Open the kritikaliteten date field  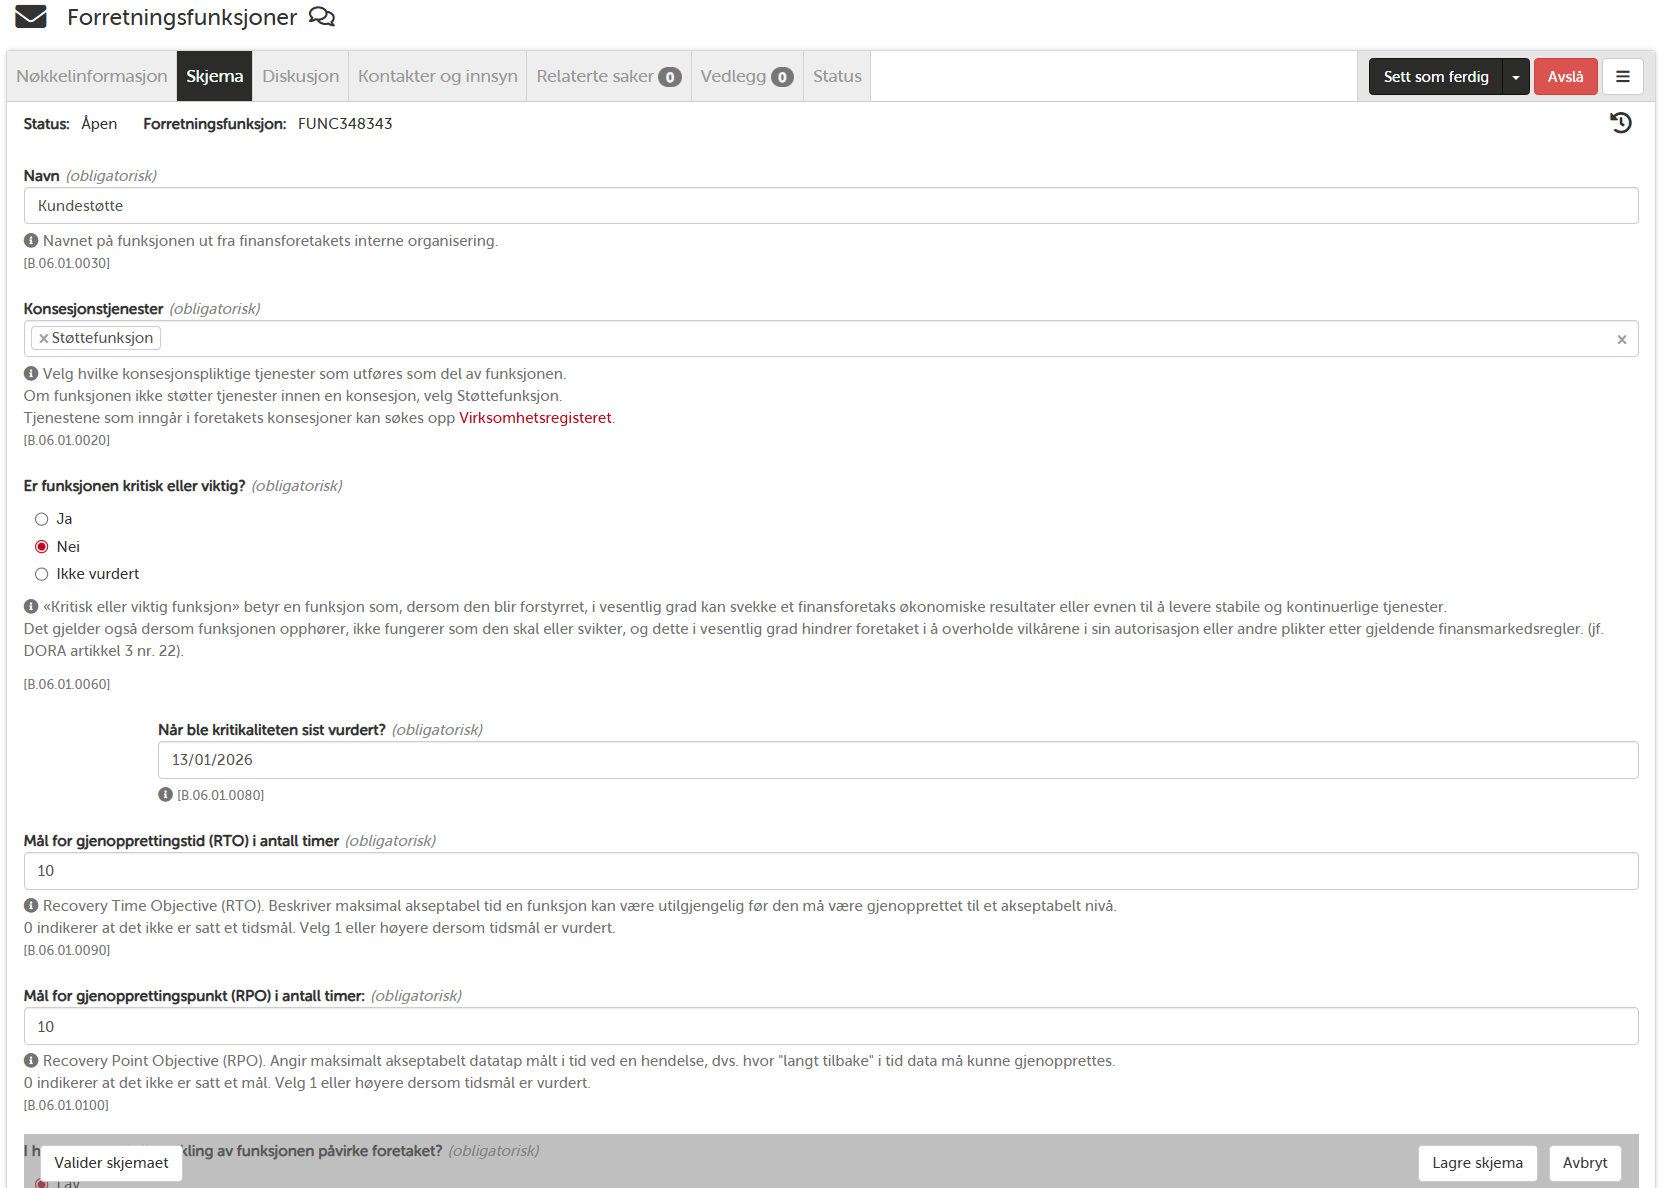coord(897,760)
